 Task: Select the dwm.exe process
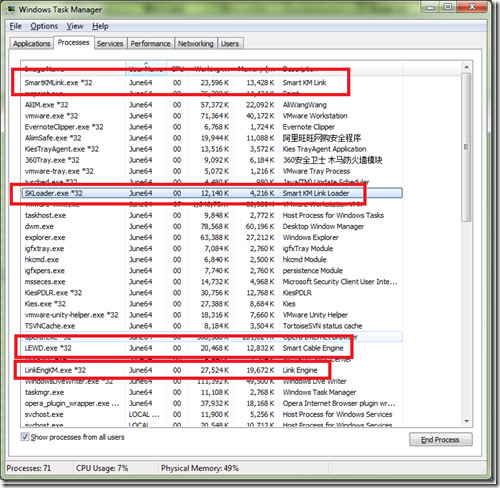[x=212, y=226]
